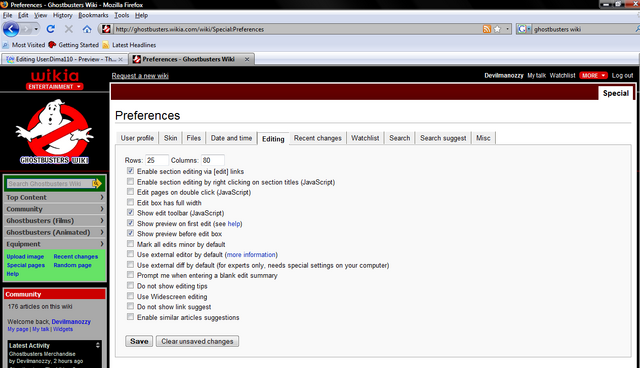640x368 pixels.
Task: Uncheck Show edit toolbar (JavaScript)
Action: [130, 213]
